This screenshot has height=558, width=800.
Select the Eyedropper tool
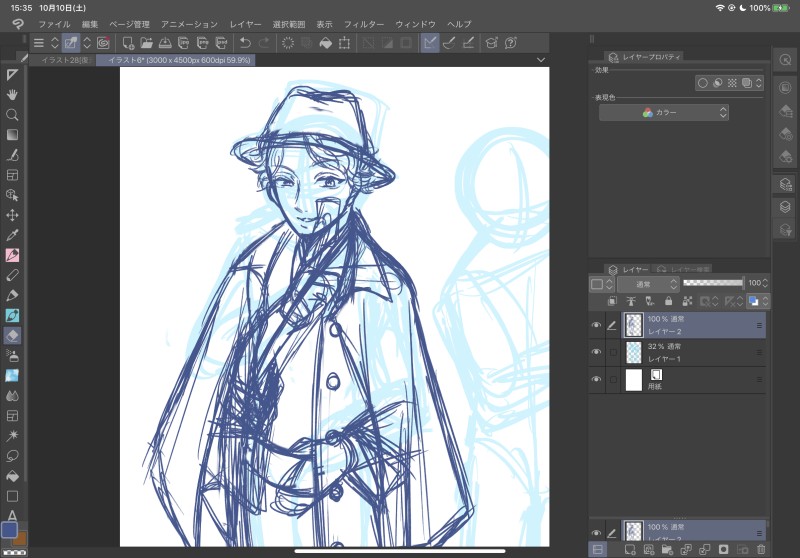(x=13, y=235)
